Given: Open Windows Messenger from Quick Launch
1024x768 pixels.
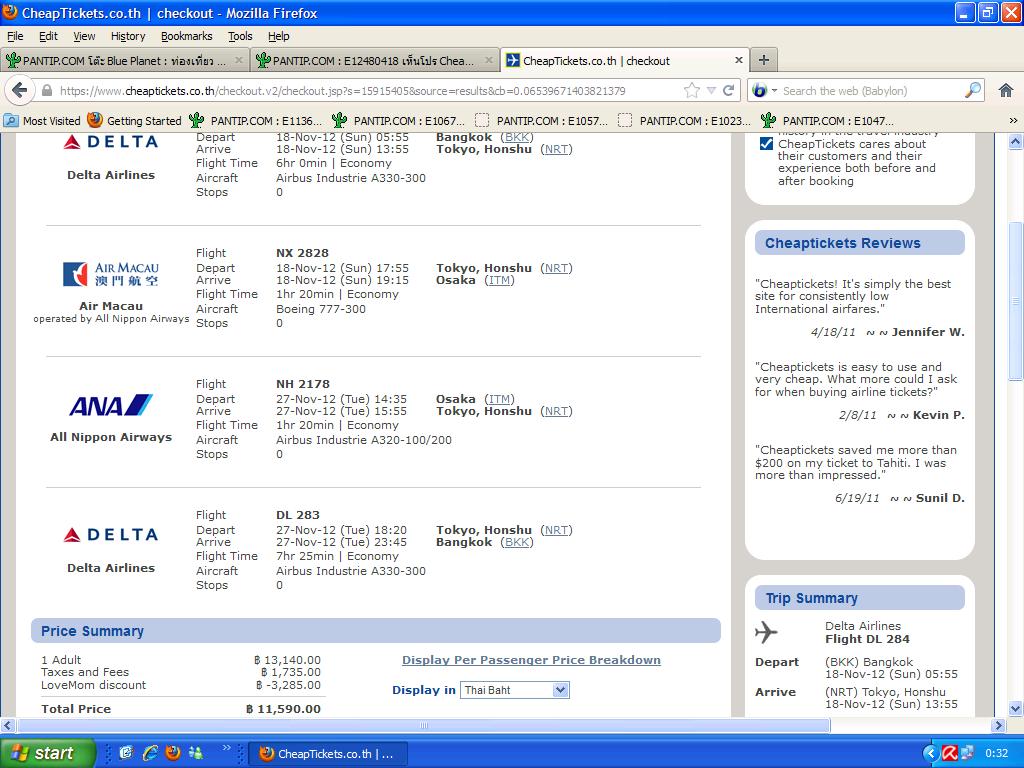Looking at the screenshot, I should pos(195,753).
